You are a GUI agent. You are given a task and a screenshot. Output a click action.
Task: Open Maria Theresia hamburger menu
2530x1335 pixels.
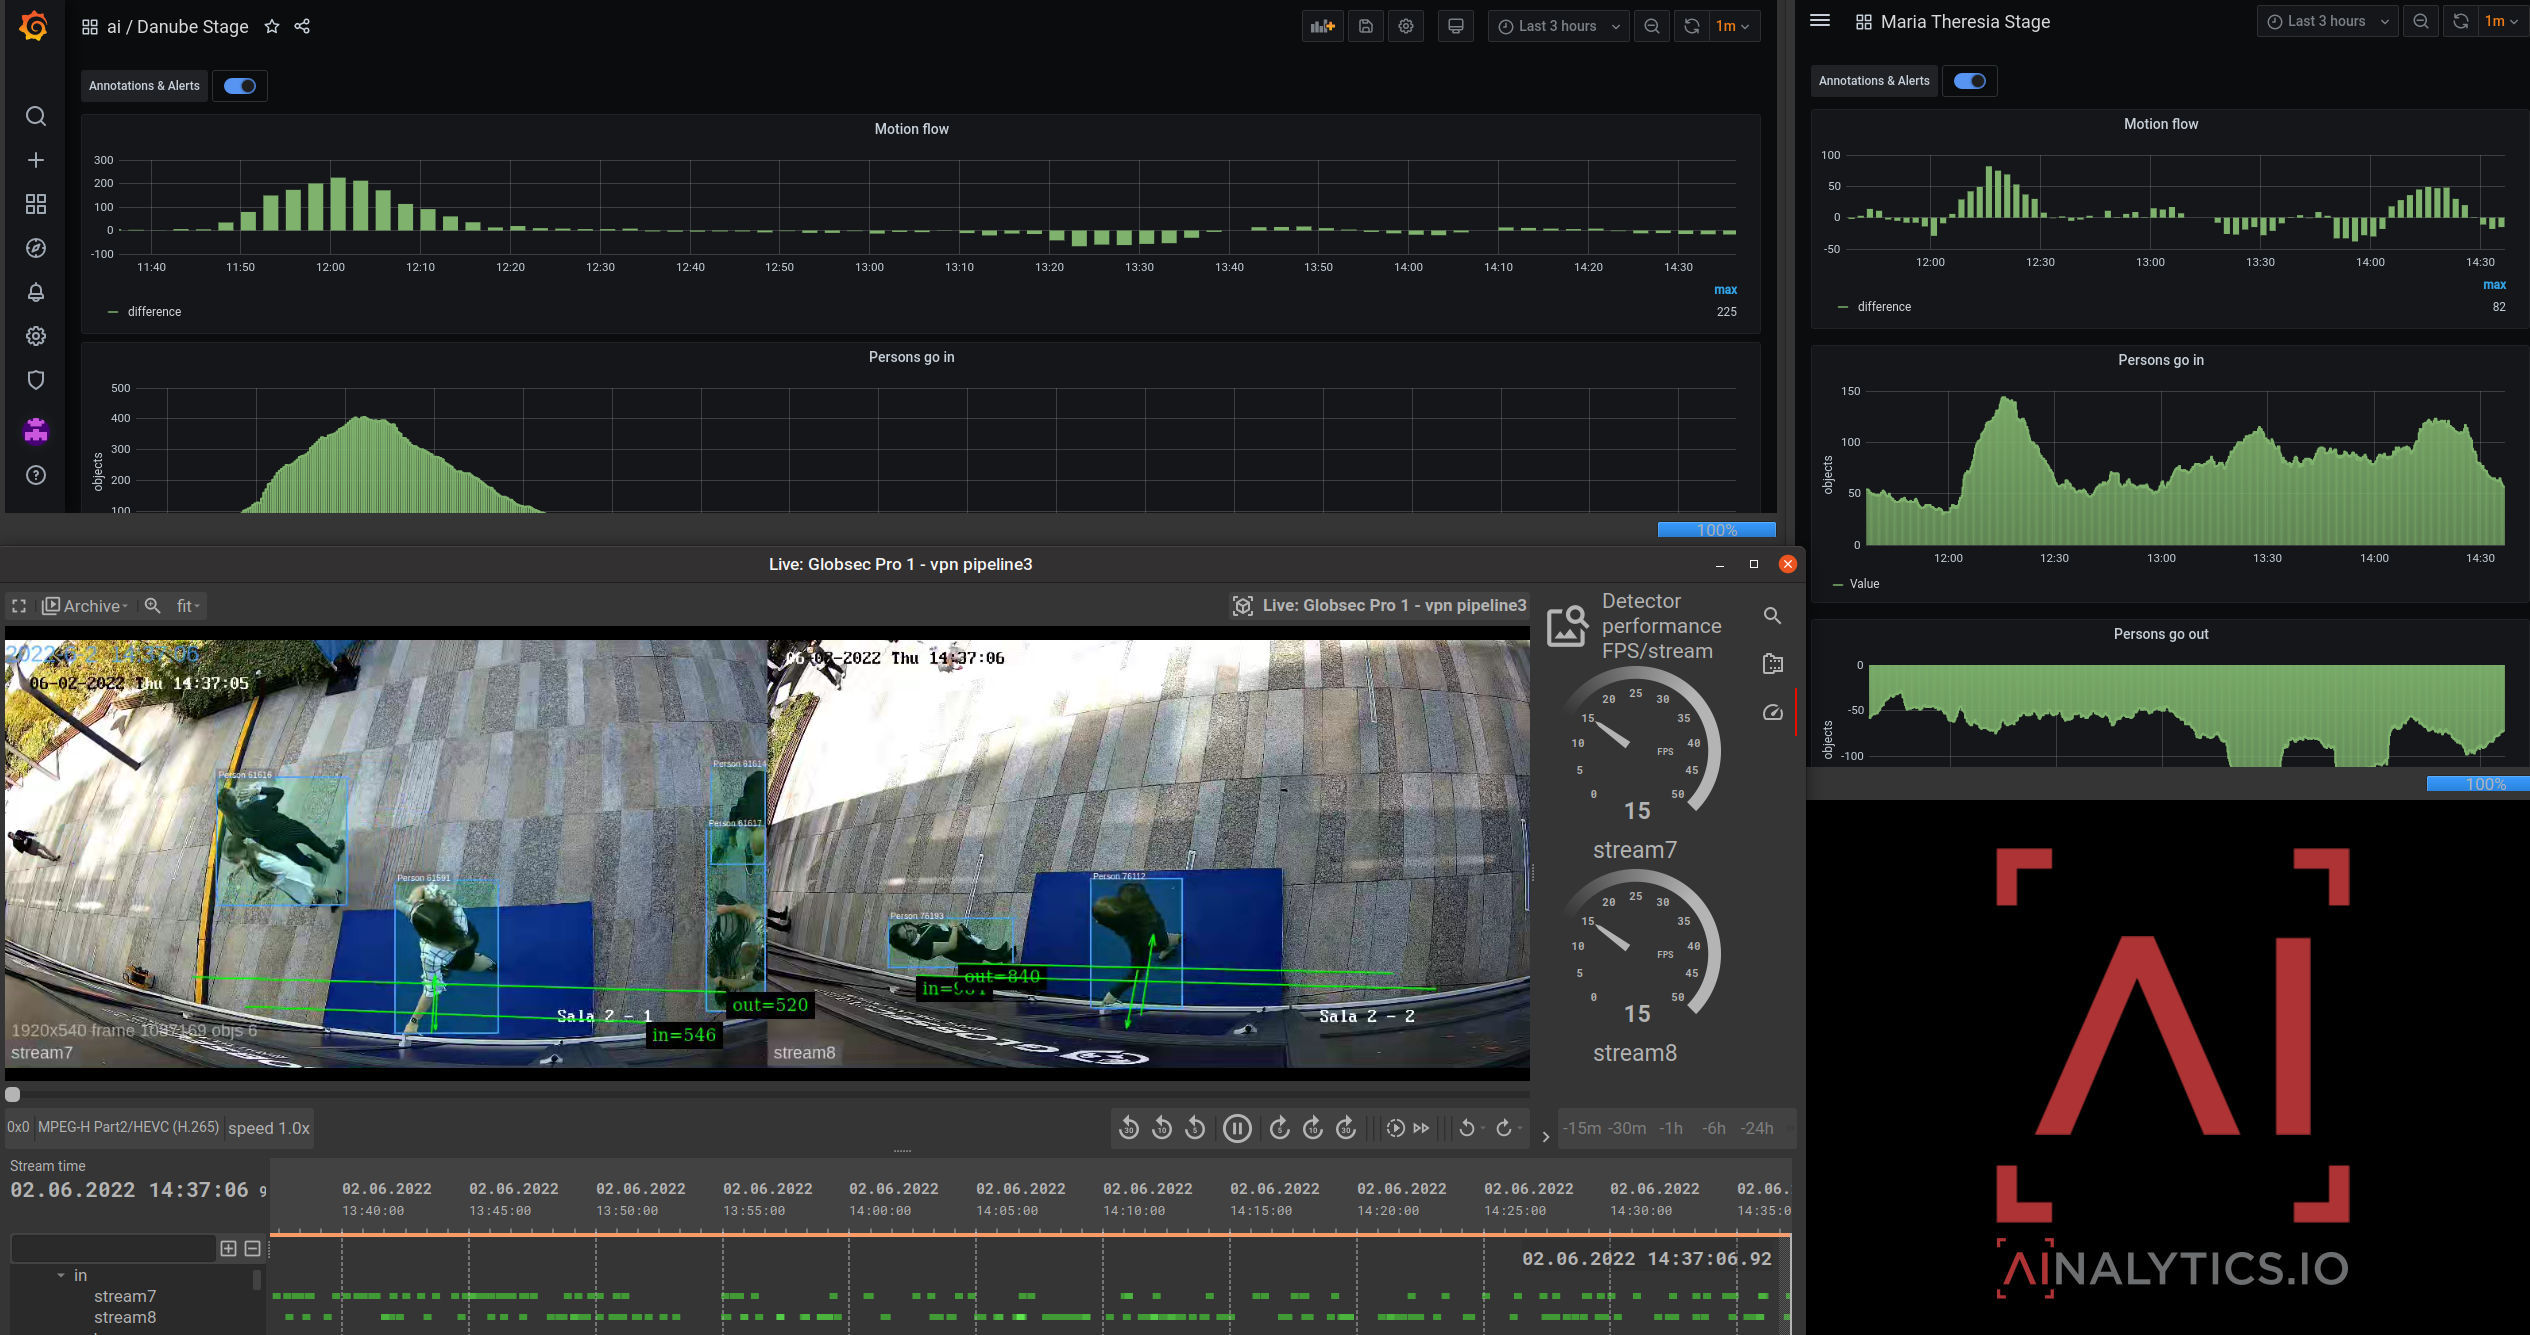coord(1820,21)
